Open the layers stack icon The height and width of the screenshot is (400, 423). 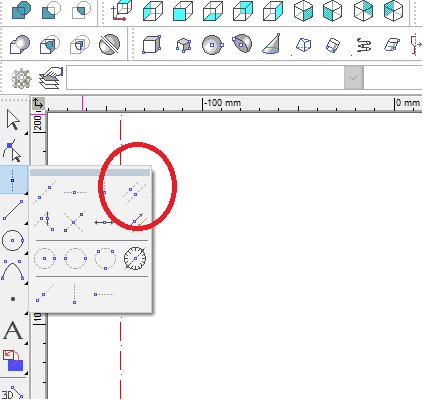click(x=51, y=78)
